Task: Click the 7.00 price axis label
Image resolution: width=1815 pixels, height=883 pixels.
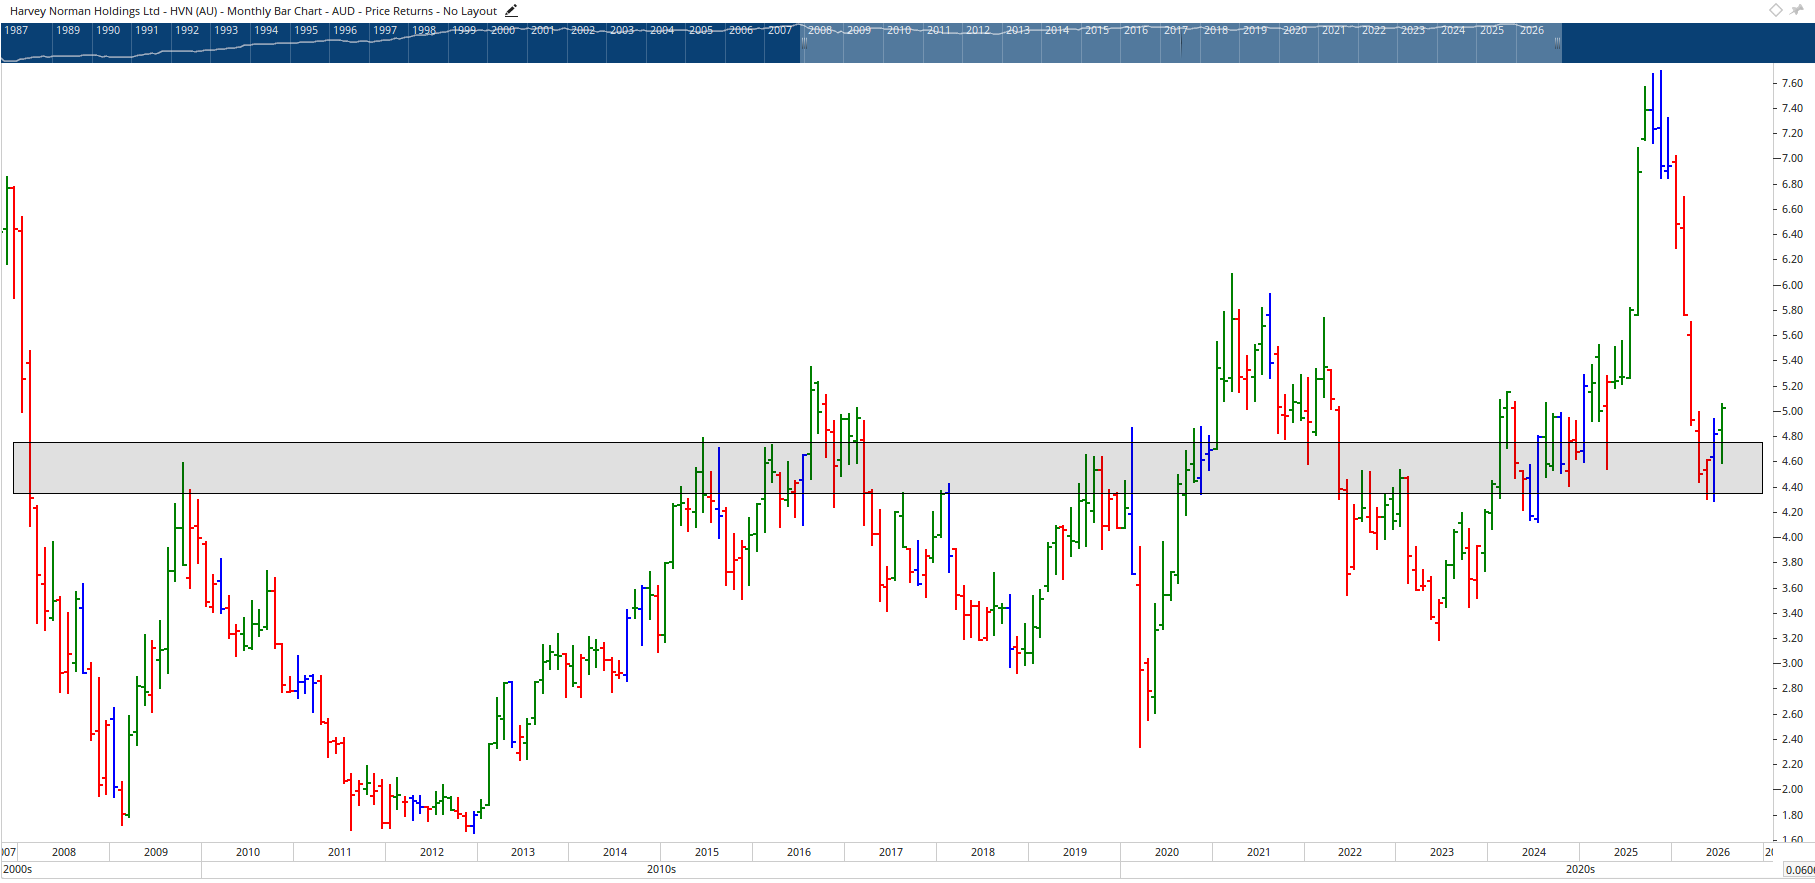Action: pos(1792,158)
